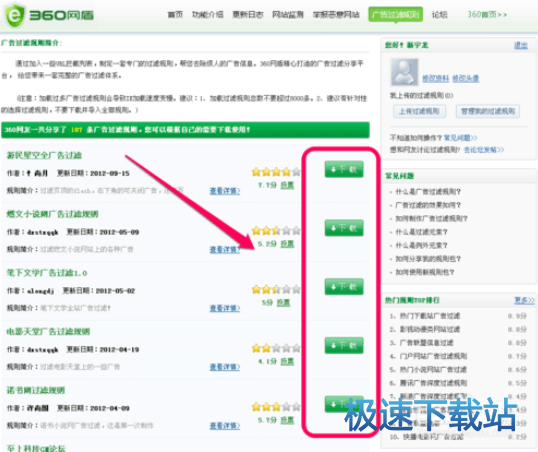View details of 笔下文学广告过滤1.0 rule

225,308
